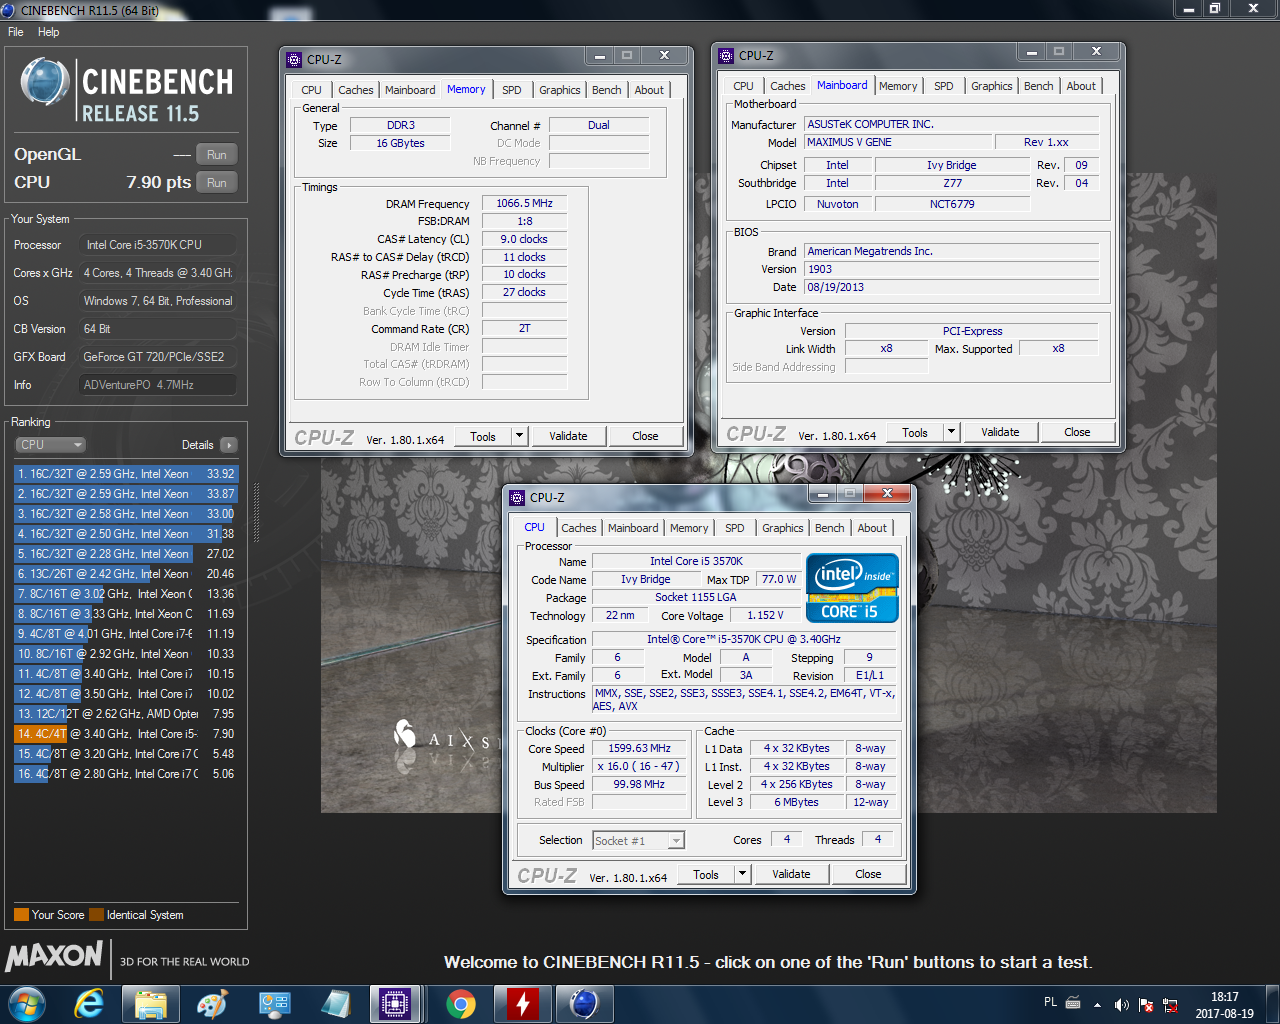Open Mainboard tab in CPU window

click(x=633, y=528)
